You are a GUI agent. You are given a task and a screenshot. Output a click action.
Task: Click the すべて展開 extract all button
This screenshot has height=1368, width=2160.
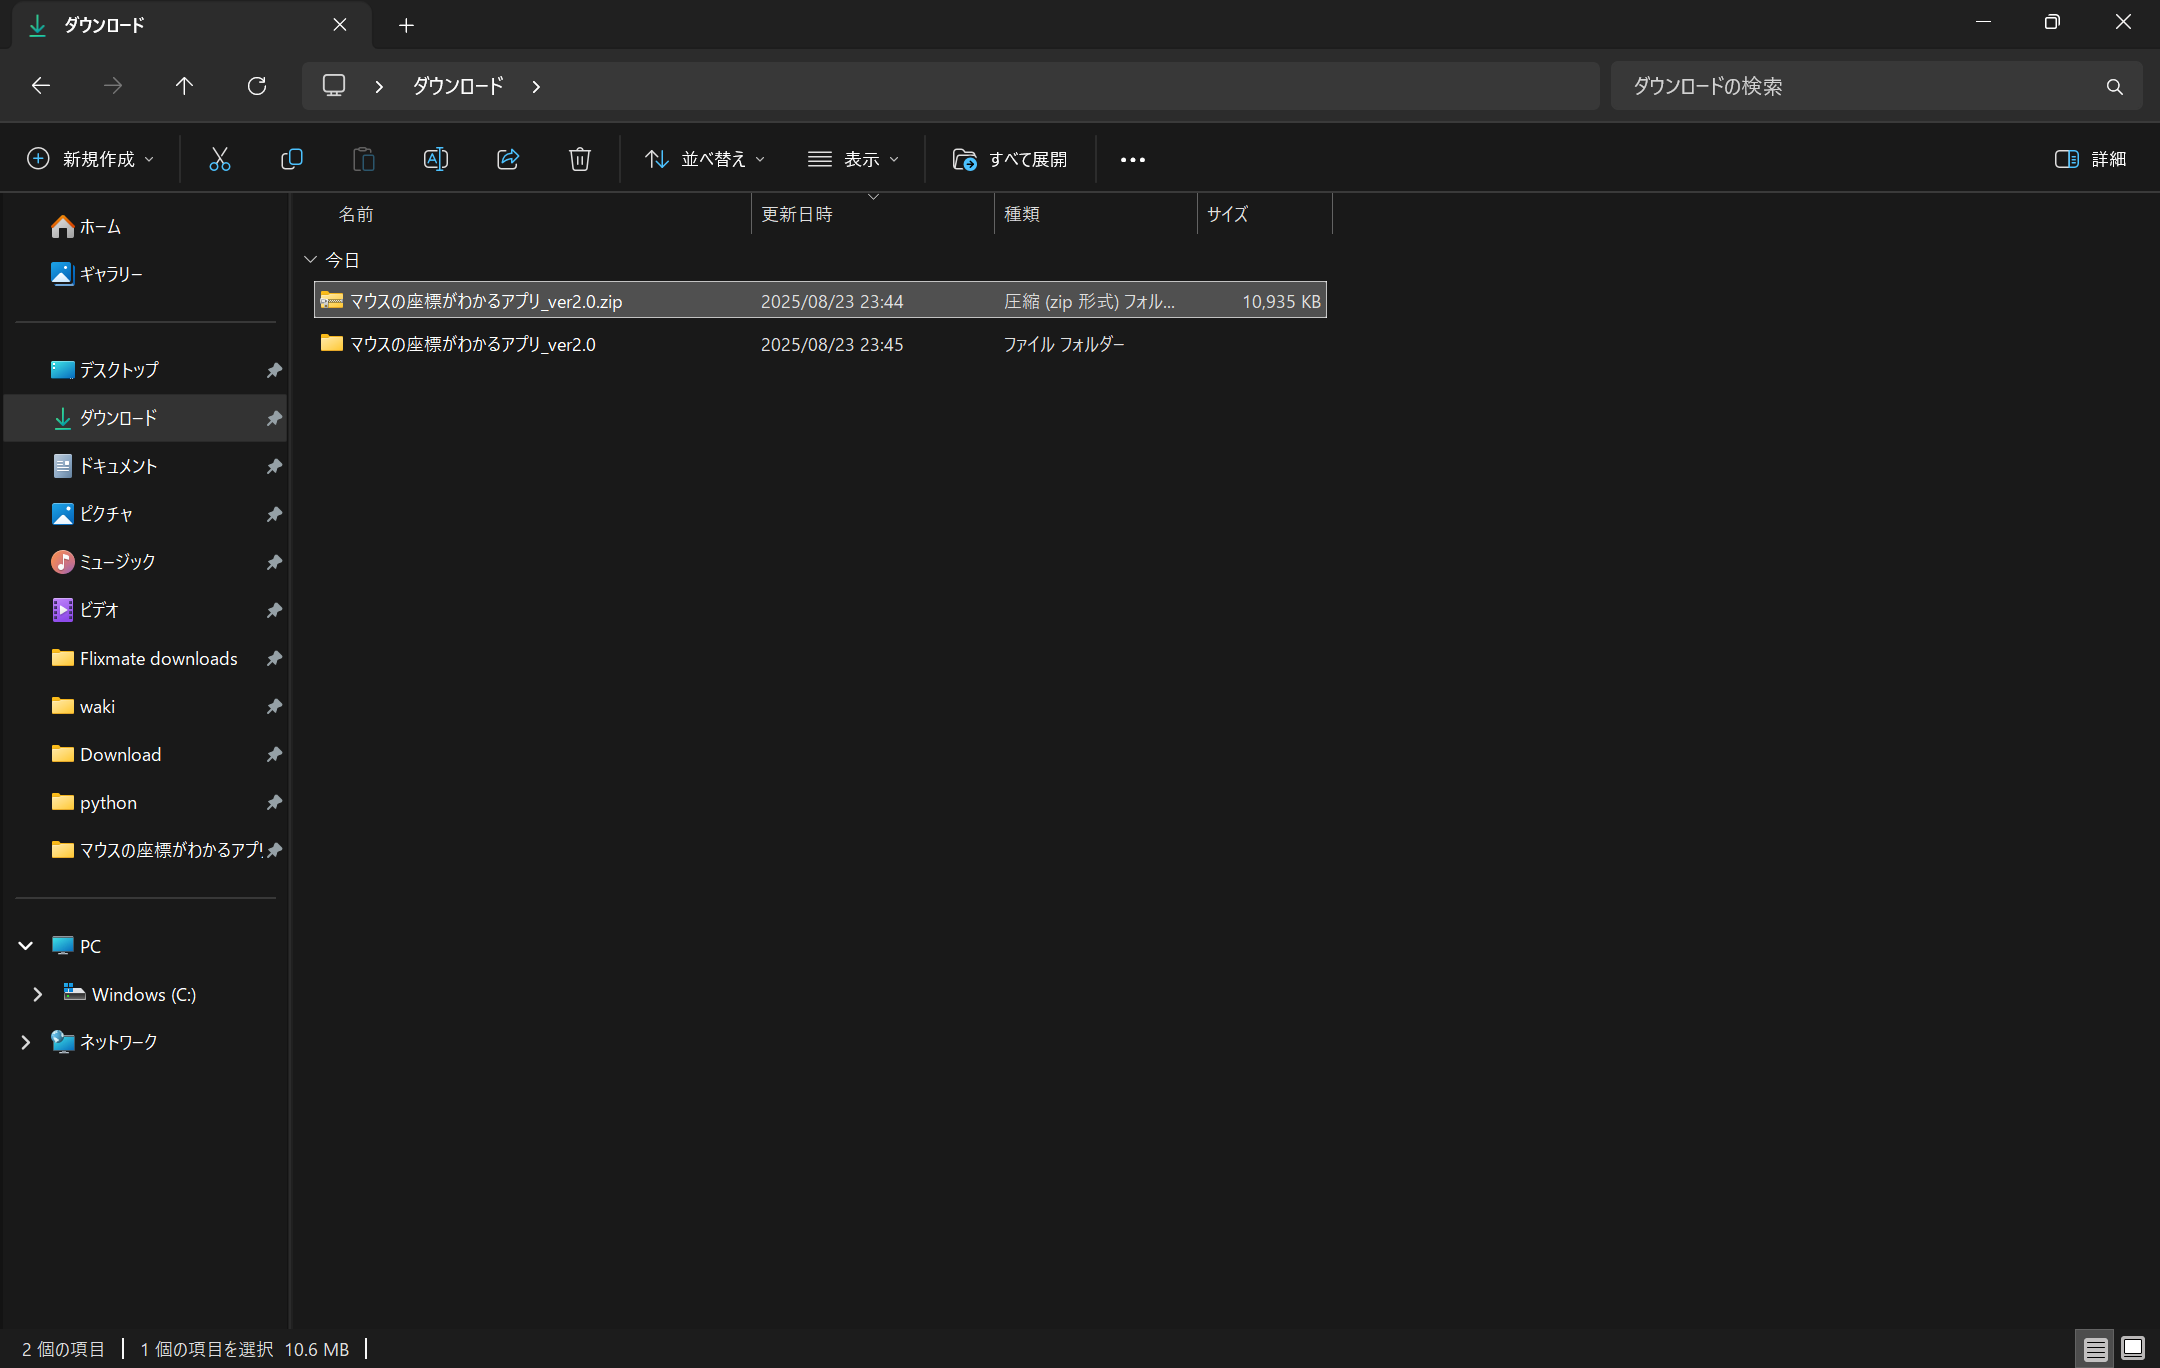pyautogui.click(x=1010, y=159)
